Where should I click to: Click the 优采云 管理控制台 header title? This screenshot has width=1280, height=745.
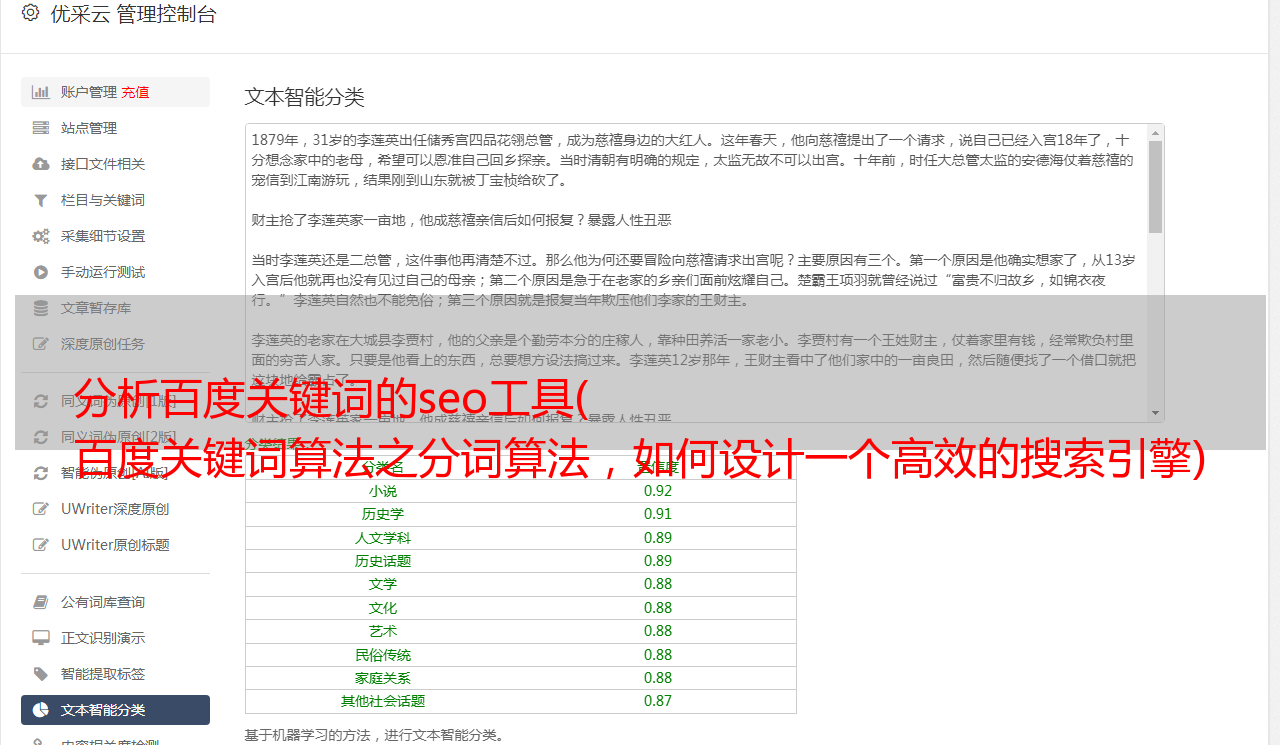tap(133, 14)
